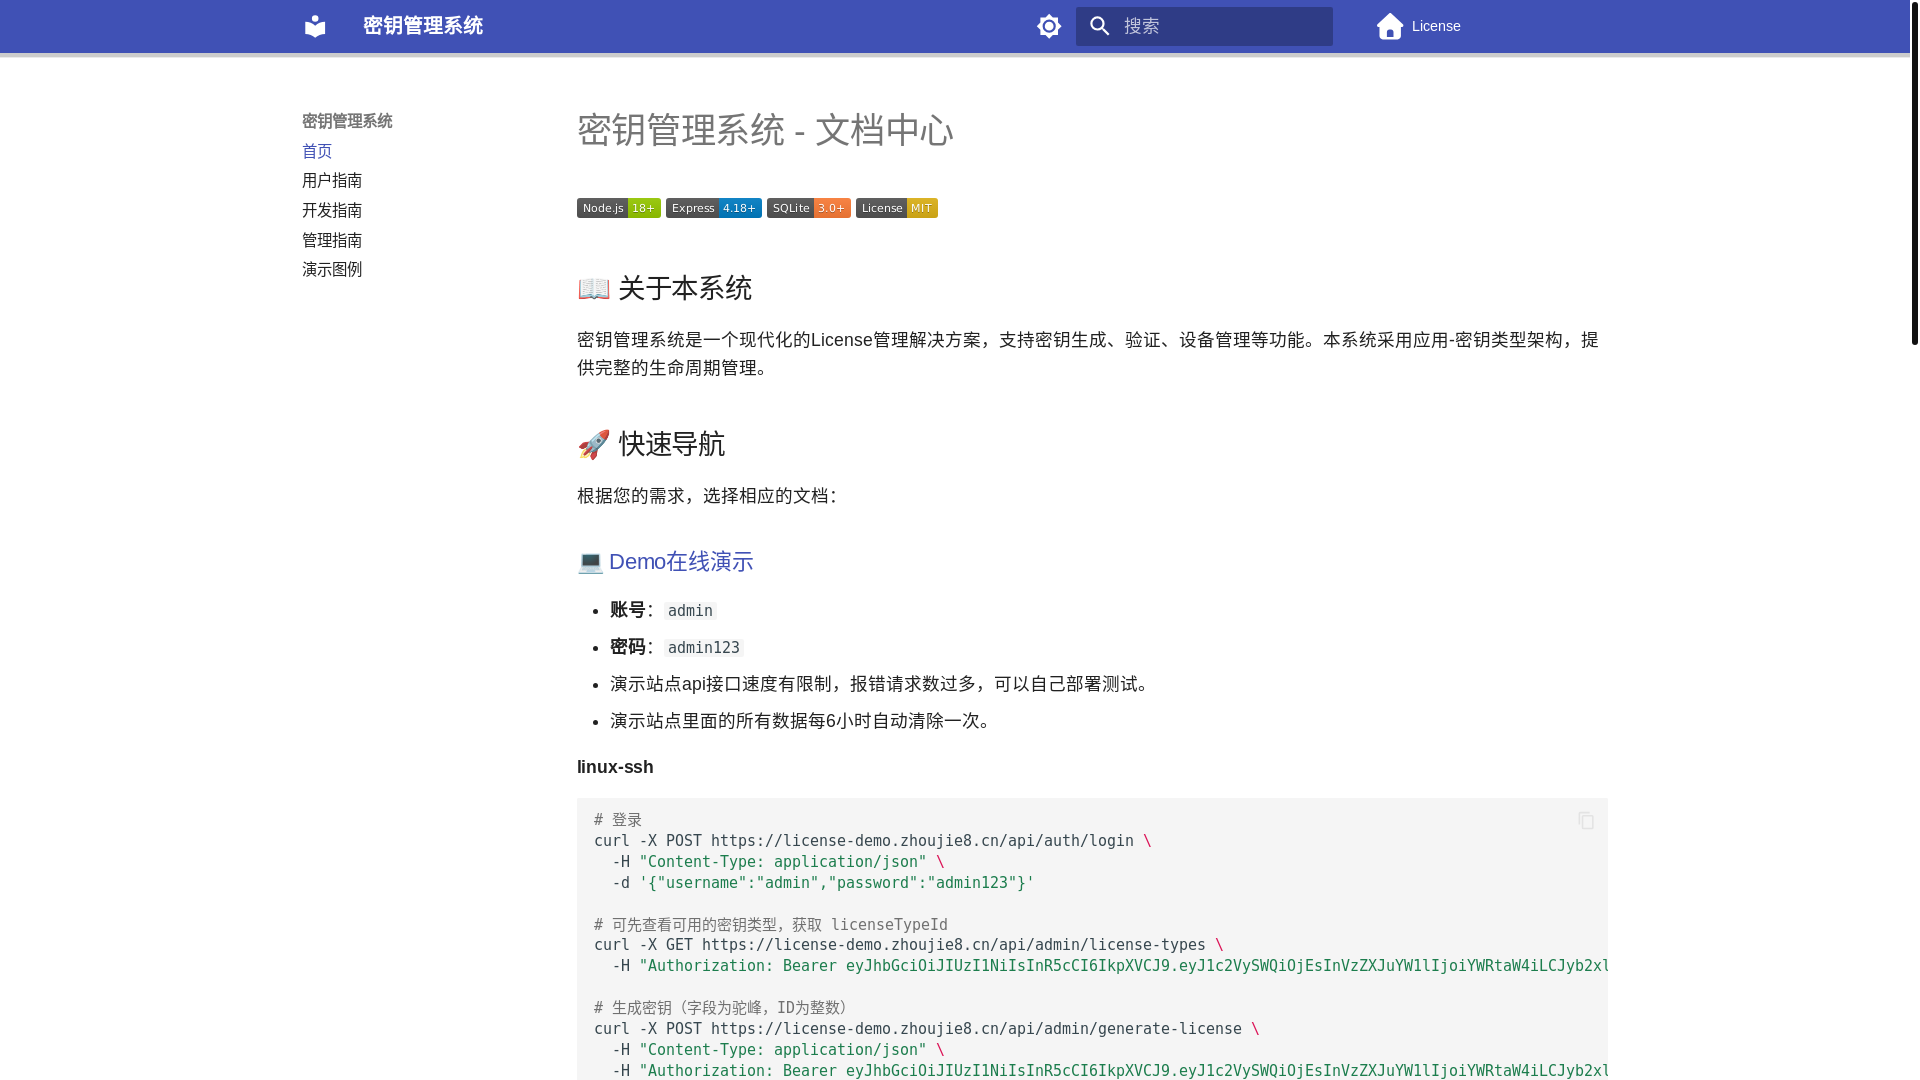Screen dimensions: 1920x1080
Task: Click the License home icon
Action: (x=1390, y=26)
